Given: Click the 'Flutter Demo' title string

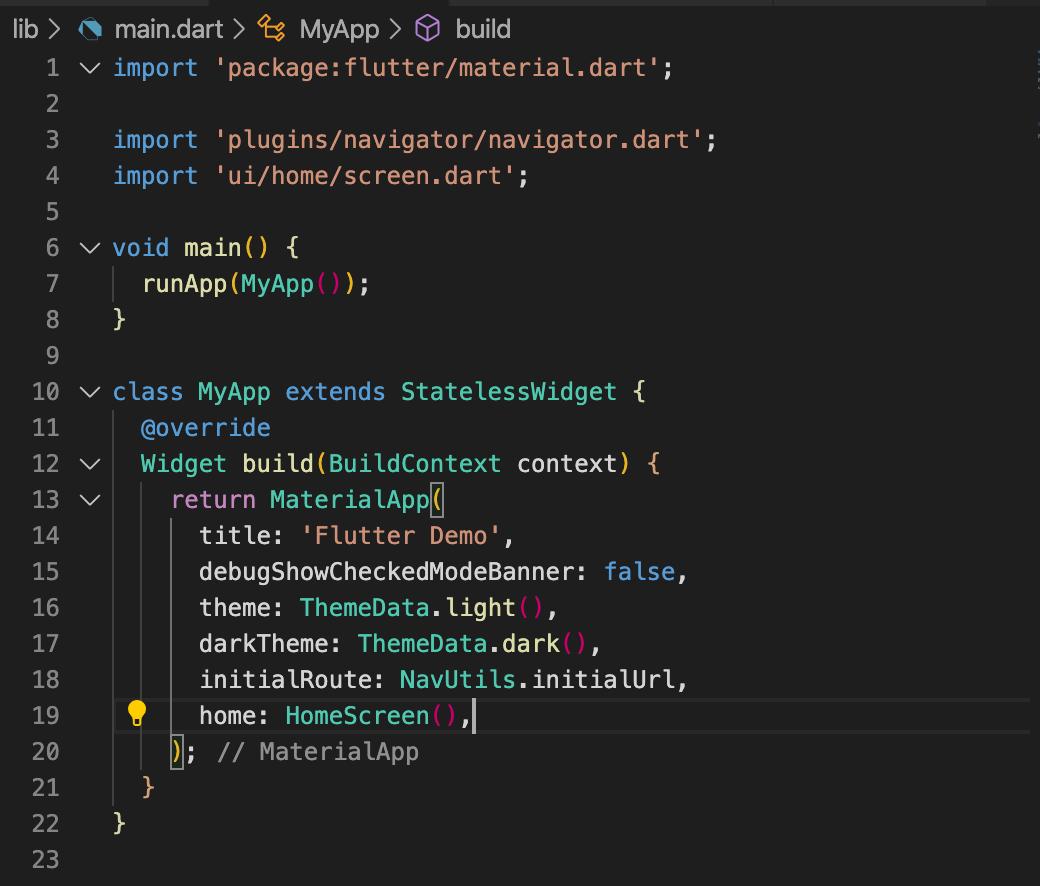Looking at the screenshot, I should click(x=400, y=535).
